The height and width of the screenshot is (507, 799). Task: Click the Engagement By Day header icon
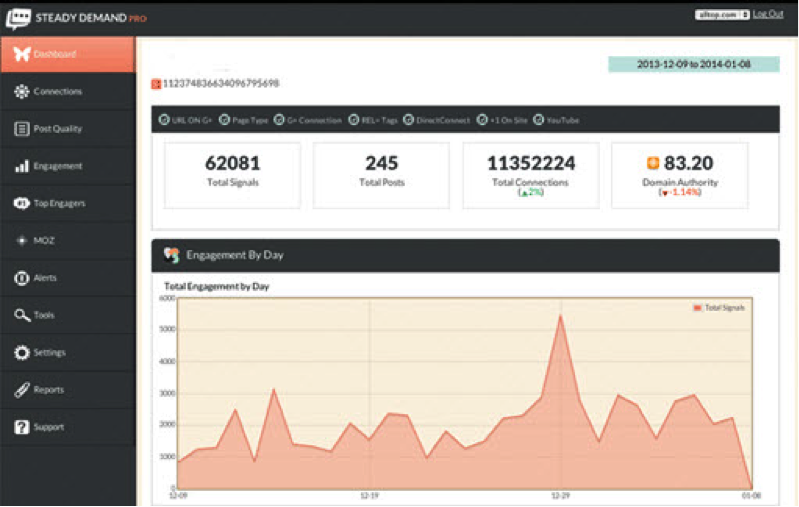[x=172, y=255]
